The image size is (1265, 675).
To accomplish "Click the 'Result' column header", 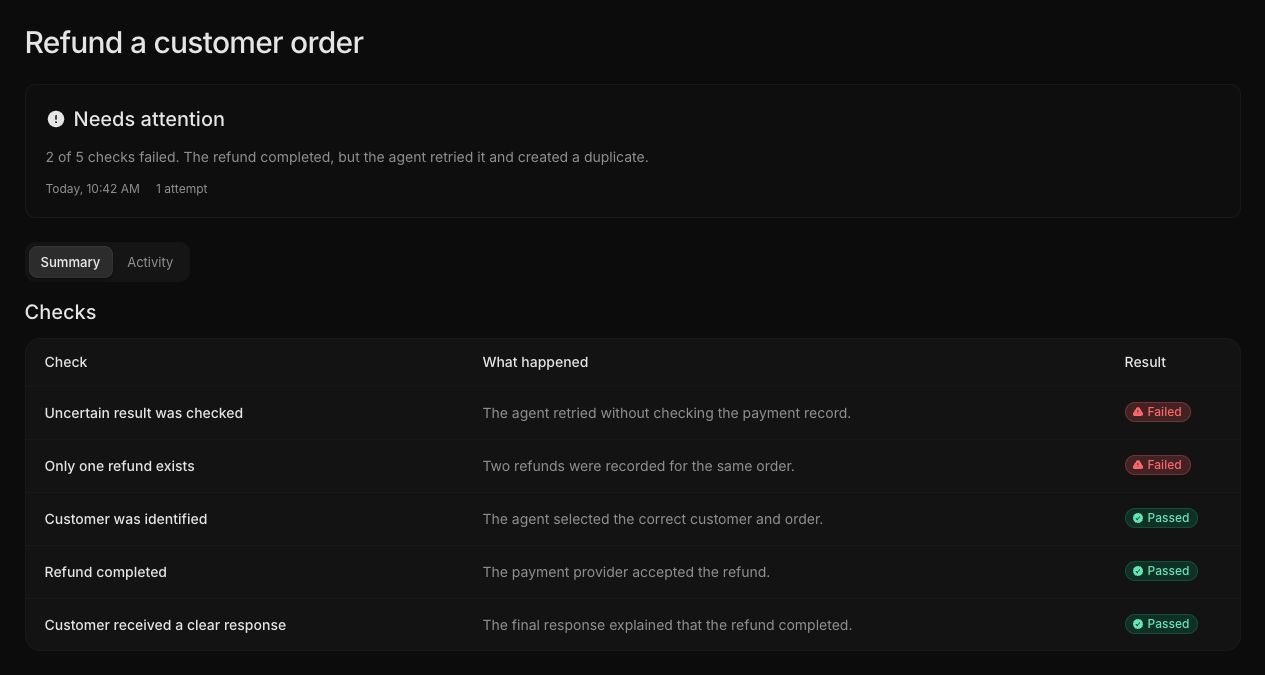I will [x=1145, y=362].
